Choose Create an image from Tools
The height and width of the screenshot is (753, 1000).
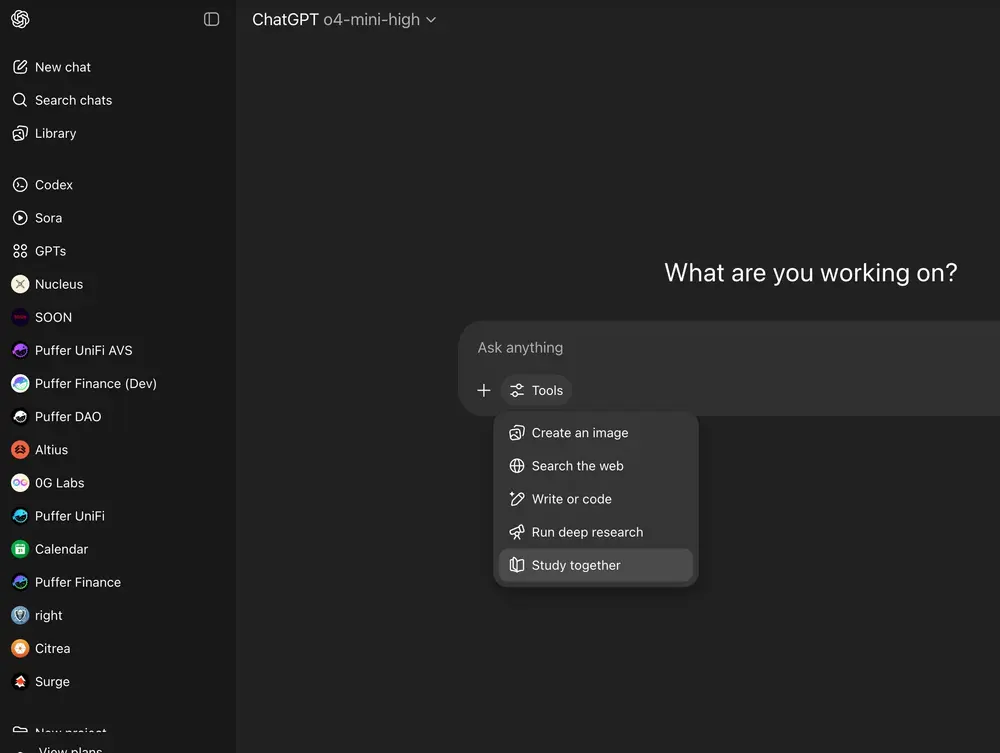580,433
